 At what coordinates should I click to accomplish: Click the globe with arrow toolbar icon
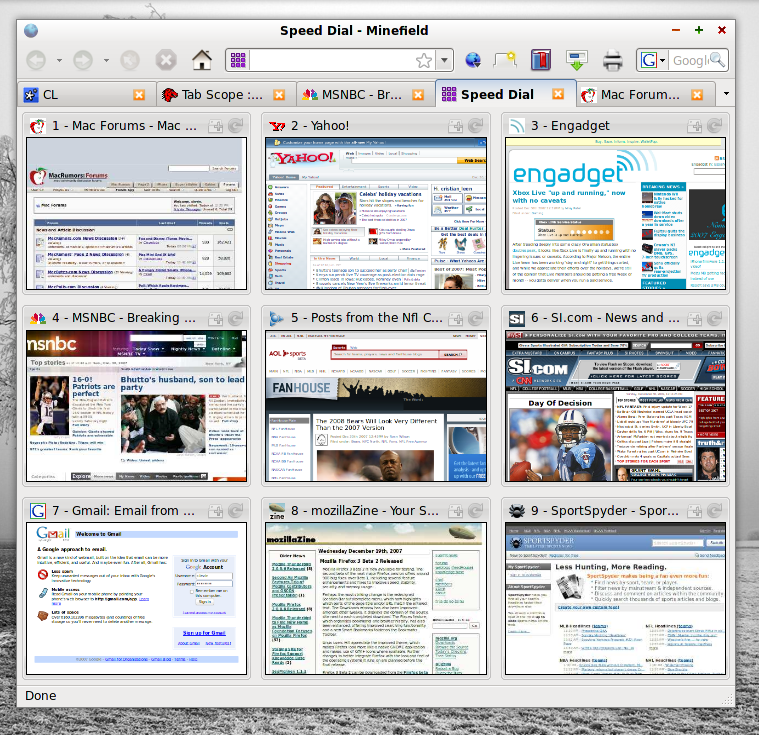pyautogui.click(x=473, y=60)
